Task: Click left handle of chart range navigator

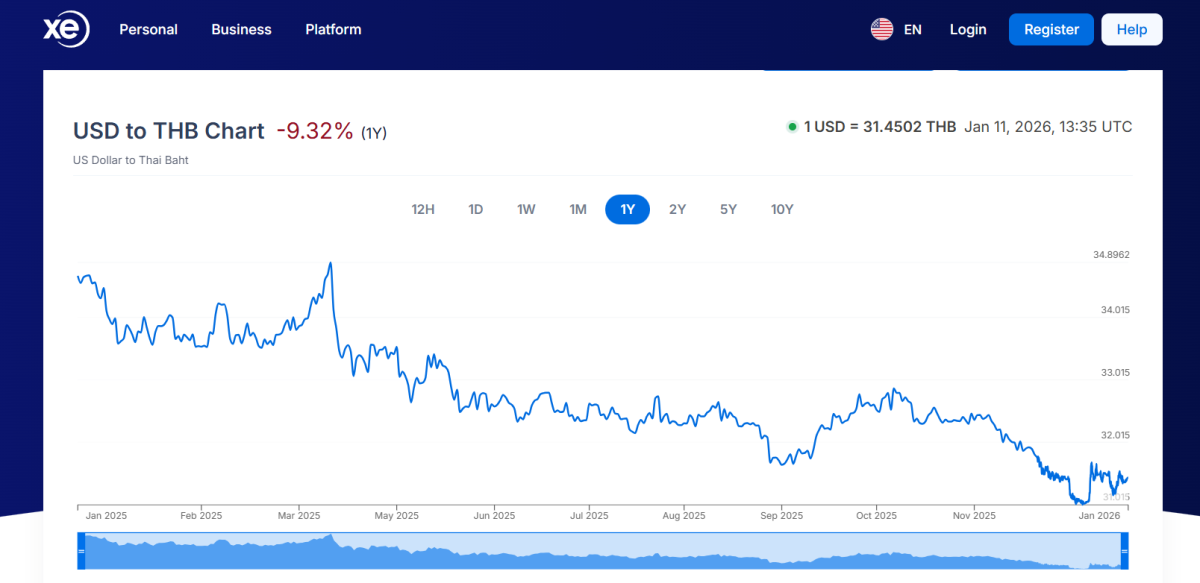Action: tap(81, 551)
